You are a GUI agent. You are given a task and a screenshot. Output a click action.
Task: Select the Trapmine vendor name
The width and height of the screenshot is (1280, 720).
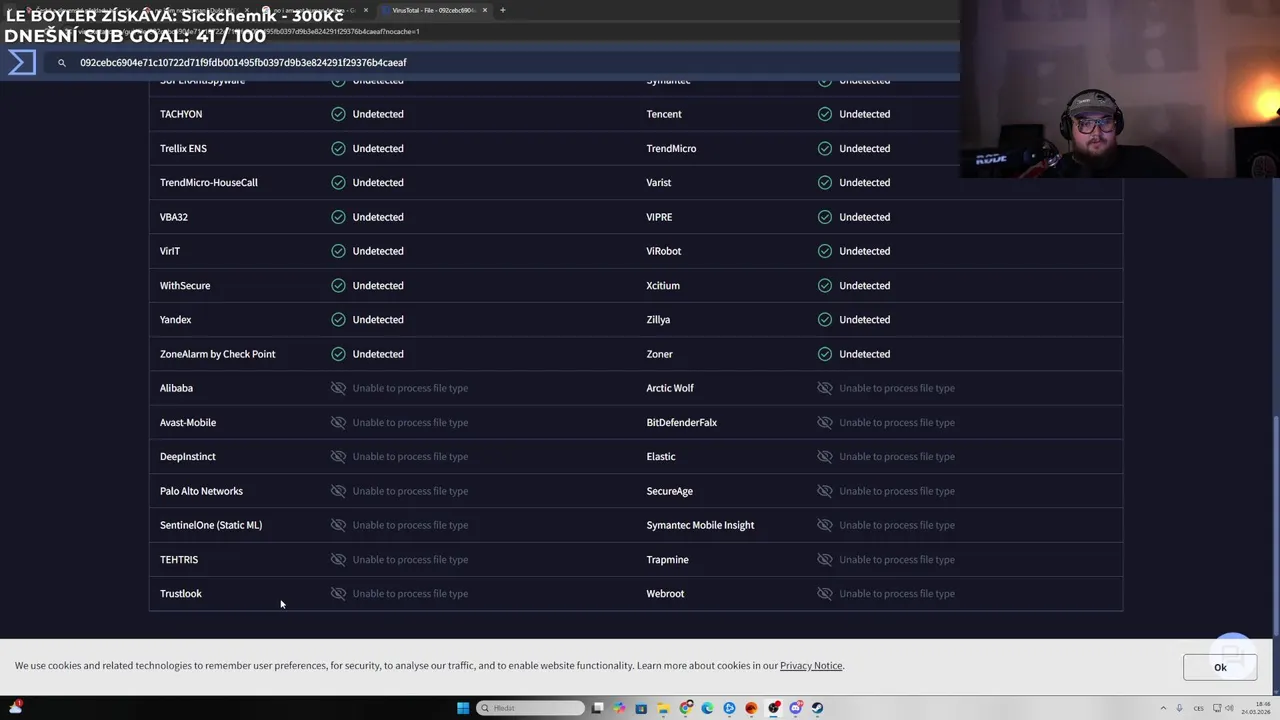pyautogui.click(x=667, y=559)
